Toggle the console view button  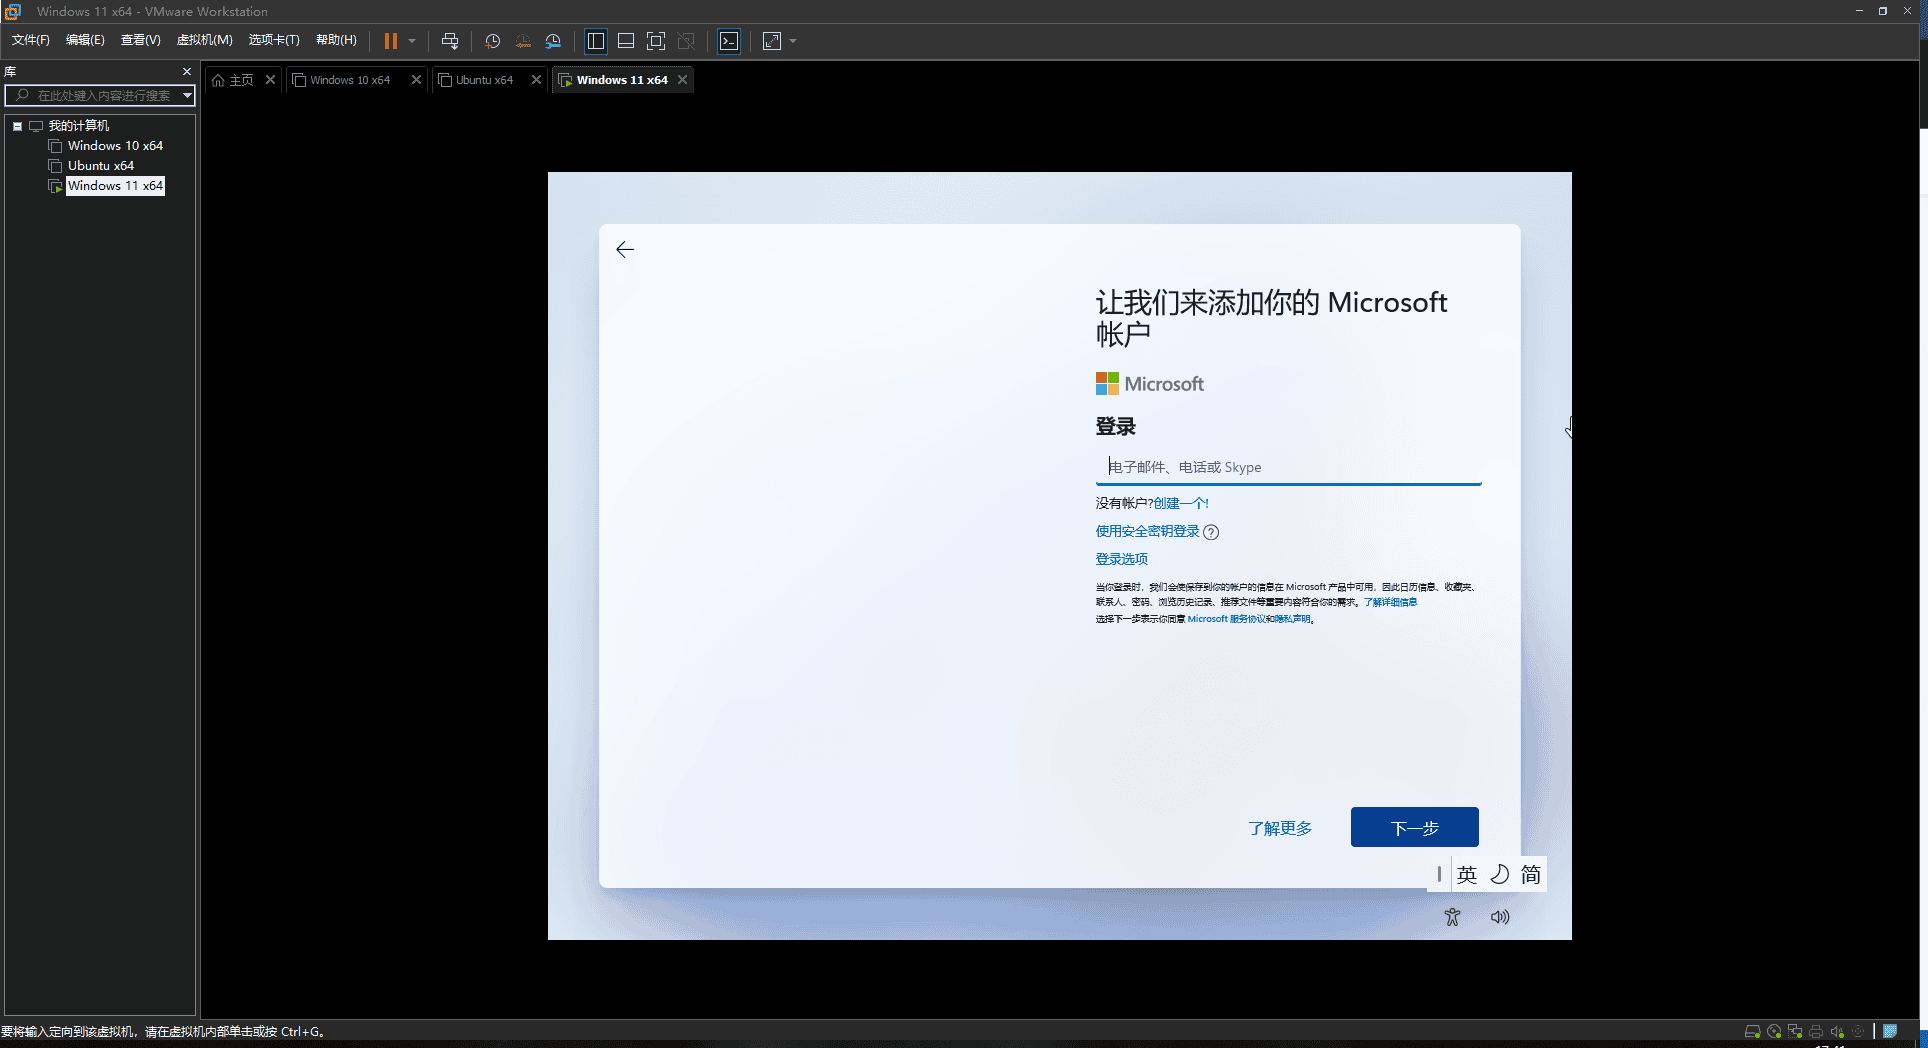click(729, 41)
